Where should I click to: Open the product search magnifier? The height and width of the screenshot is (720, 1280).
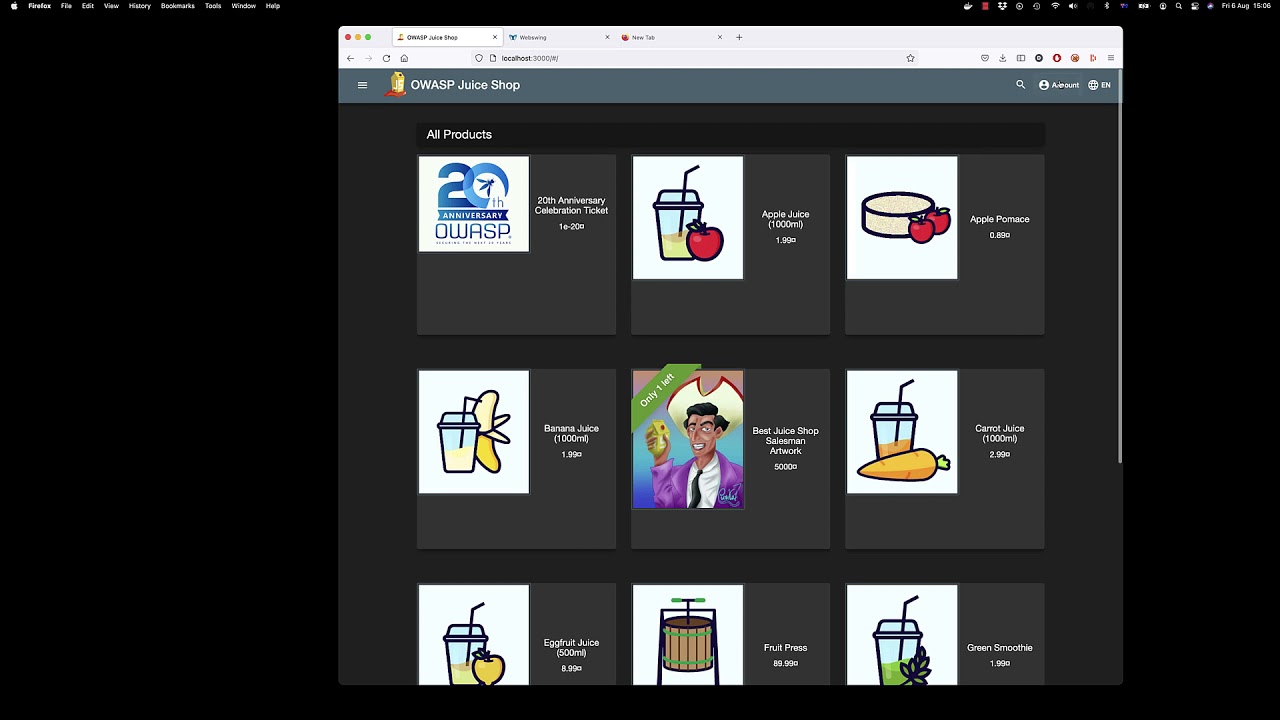click(1020, 85)
